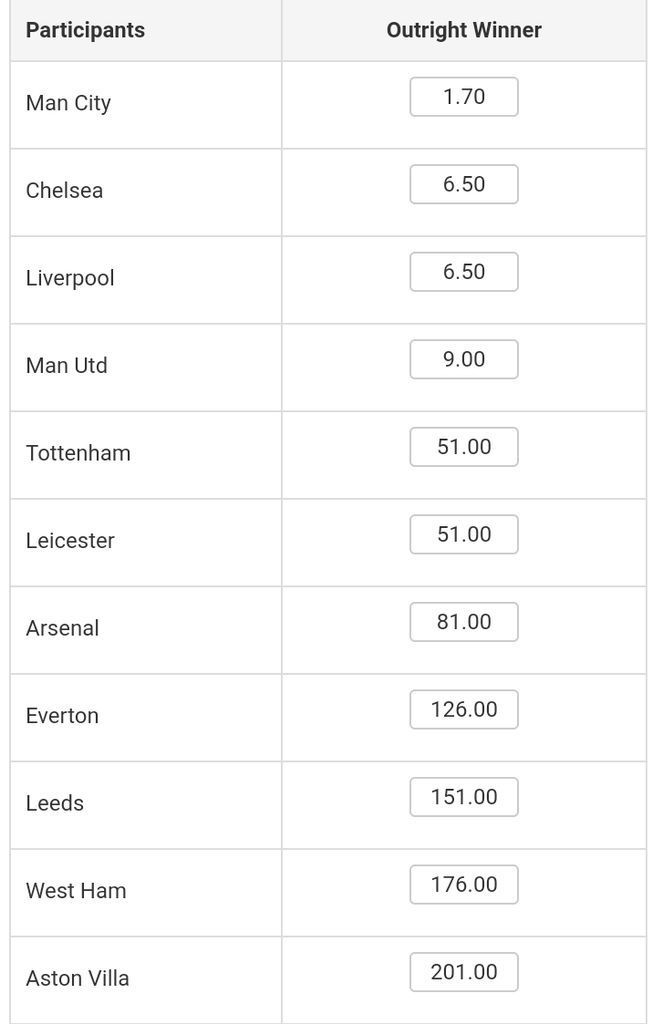Select Man City odds 1.70

click(464, 97)
